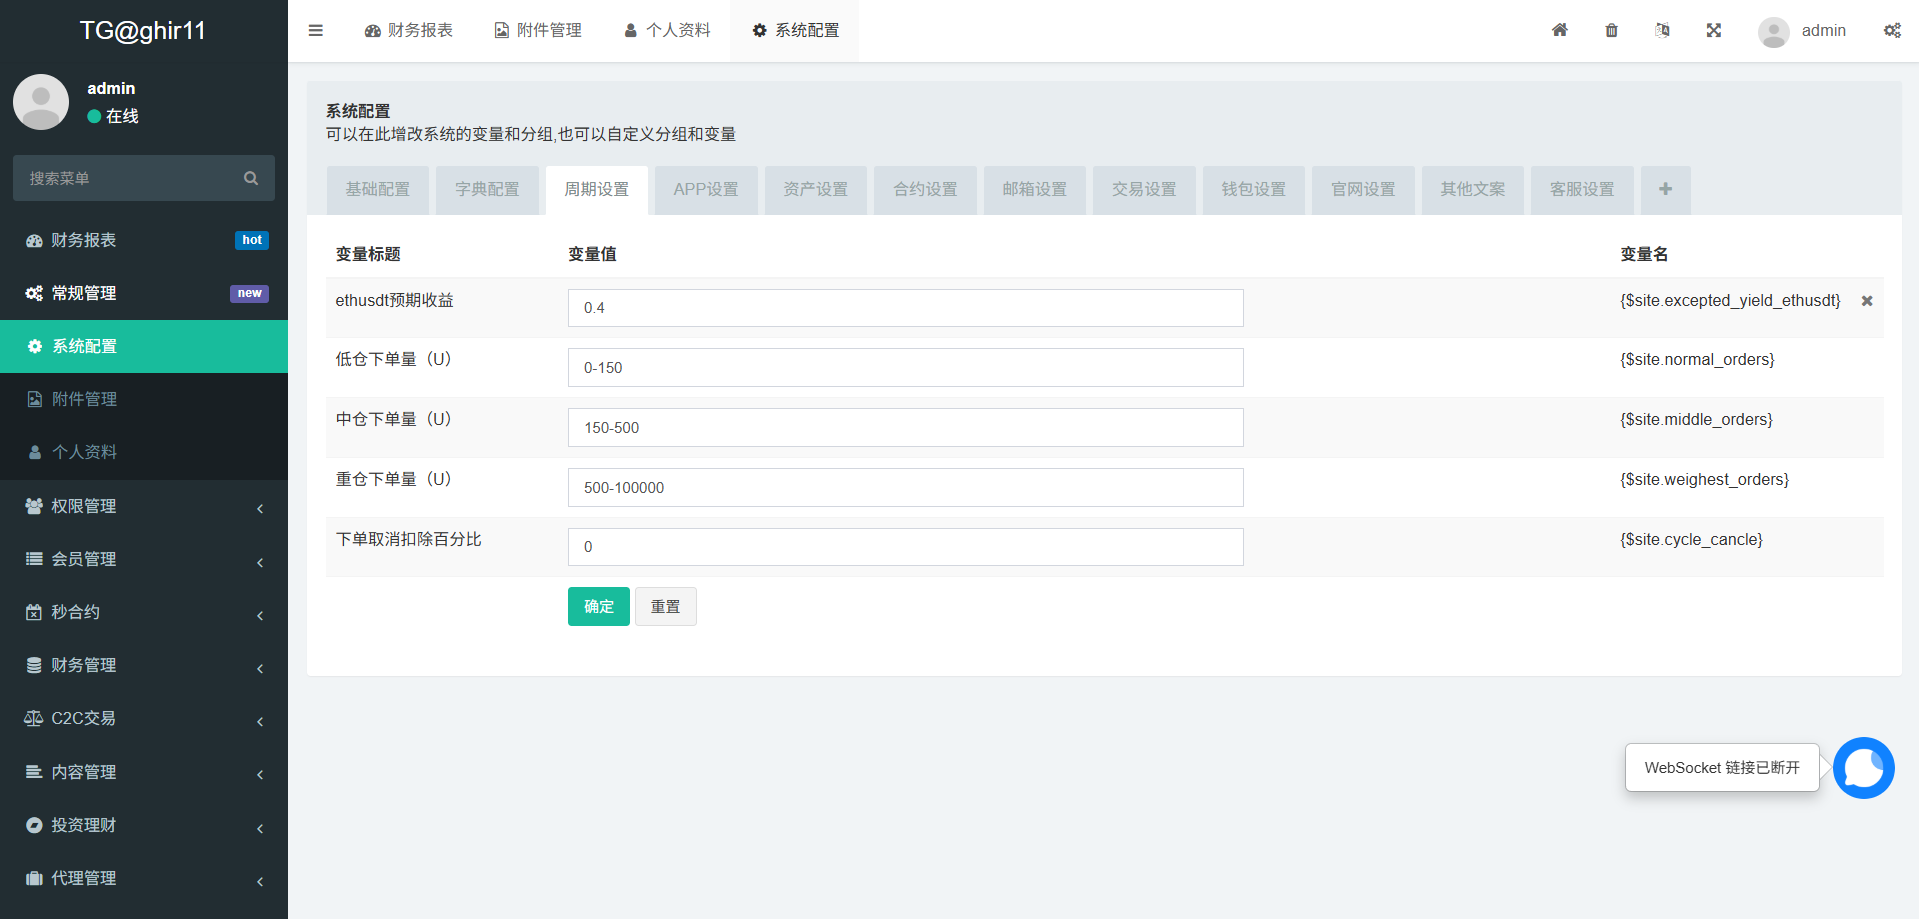
Task: Switch to the 钱包设置 tab
Action: (1253, 189)
